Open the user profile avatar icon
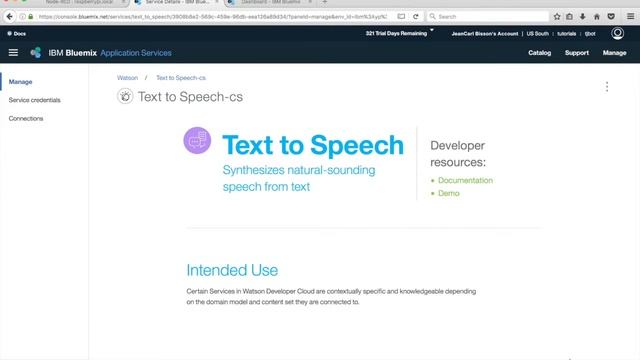 (x=617, y=33)
